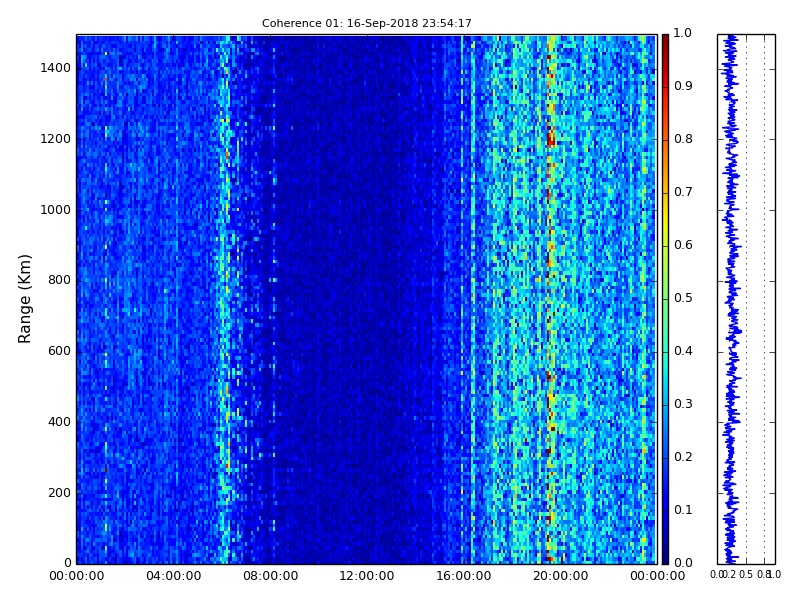The image size is (800, 600).
Task: Click the 0.7 colorbar label
Action: pos(683,192)
